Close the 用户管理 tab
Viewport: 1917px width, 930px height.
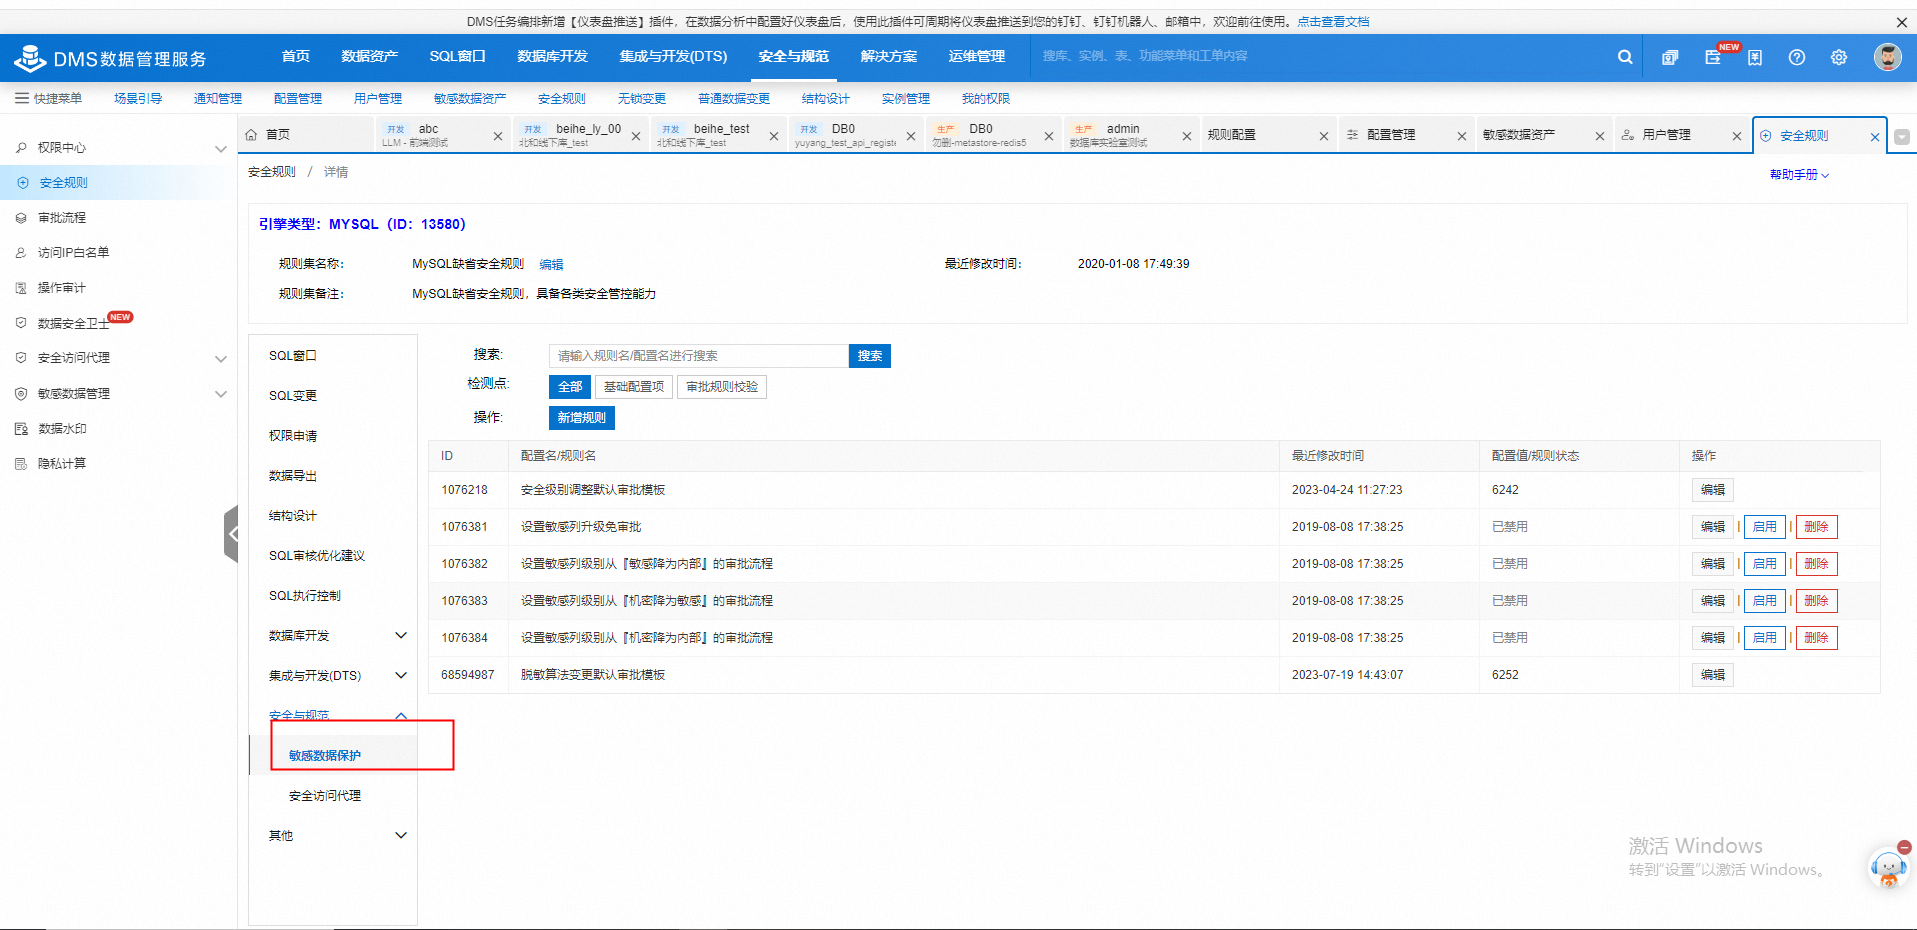pyautogui.click(x=1737, y=136)
